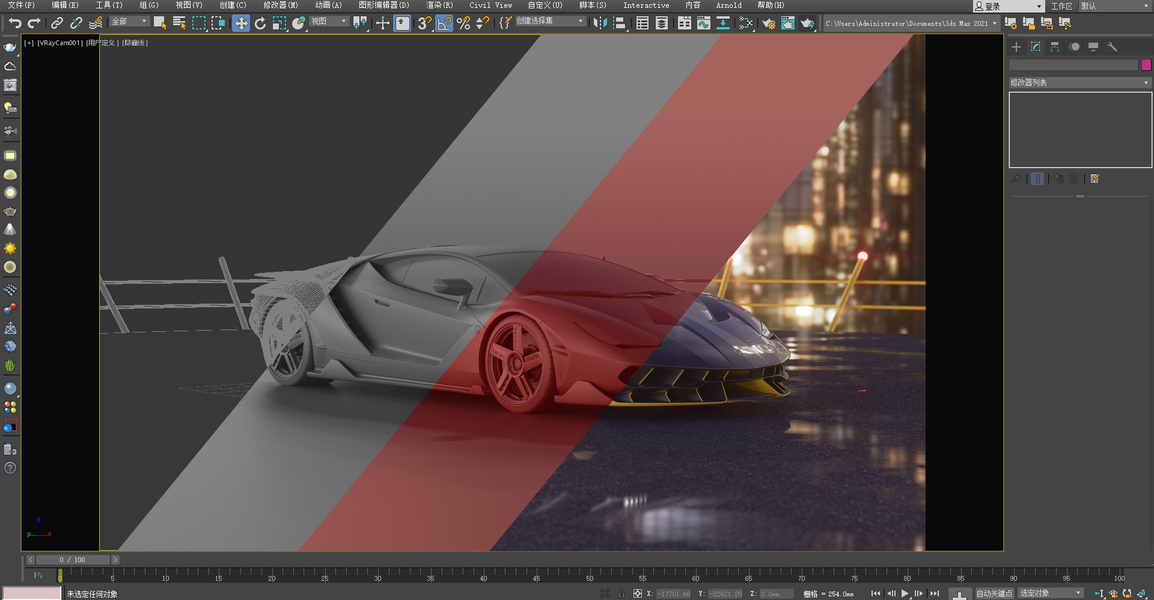The height and width of the screenshot is (600, 1154).
Task: Open the 登录 sign-in dropdown
Action: tap(1008, 6)
